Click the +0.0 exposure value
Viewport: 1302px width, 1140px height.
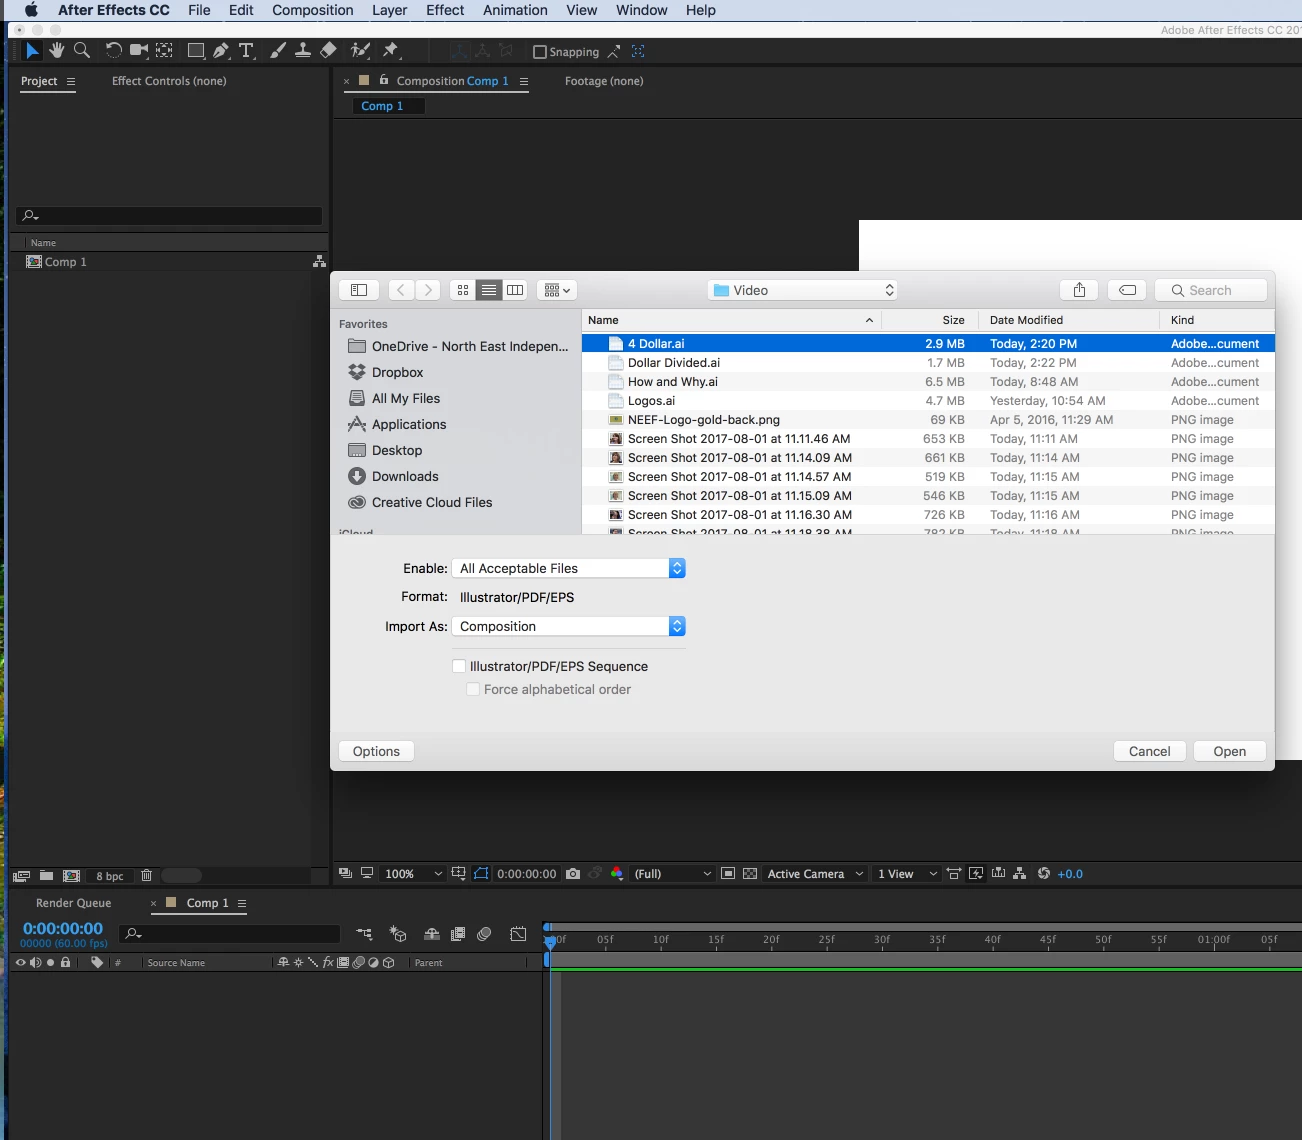tap(1070, 873)
